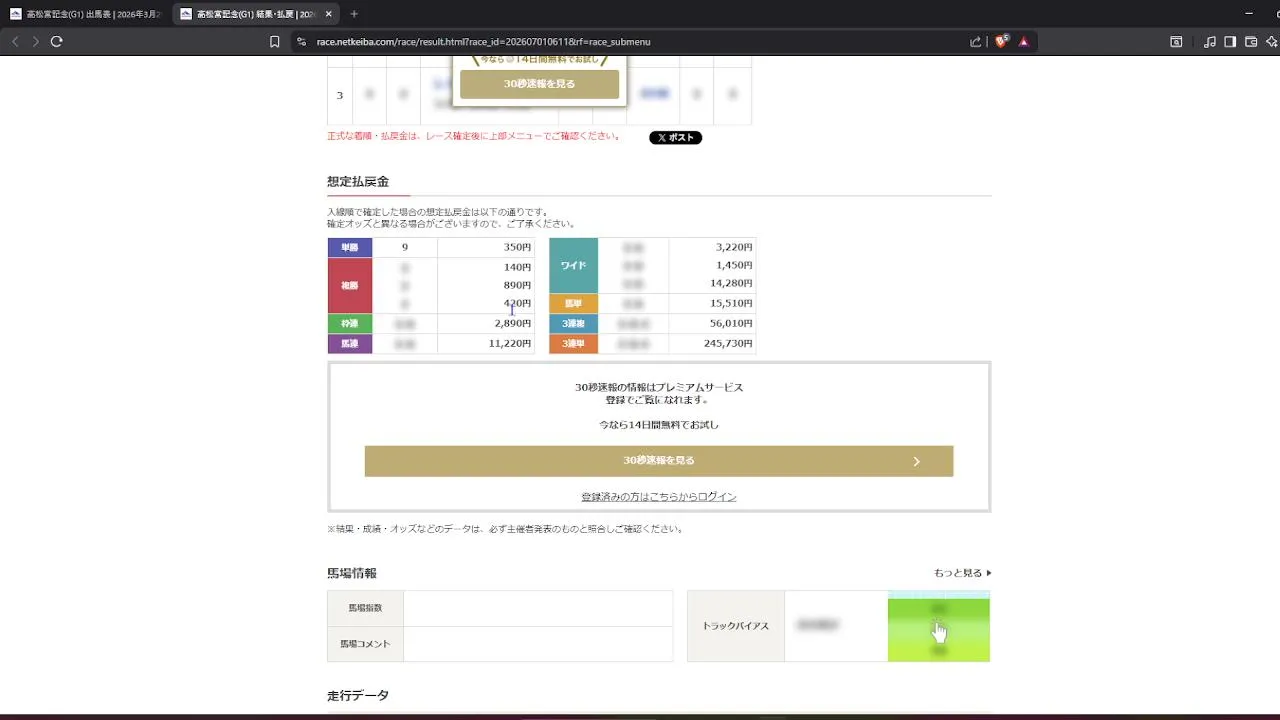Click the 複勝 label cell
This screenshot has height=720, width=1280.
(x=350, y=285)
